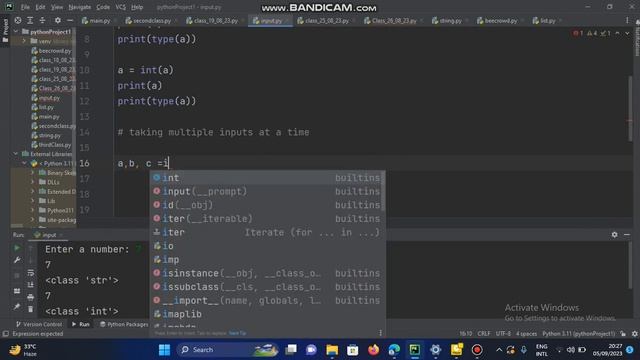Open the File menu
This screenshot has height=360, width=640.
pos(25,7)
